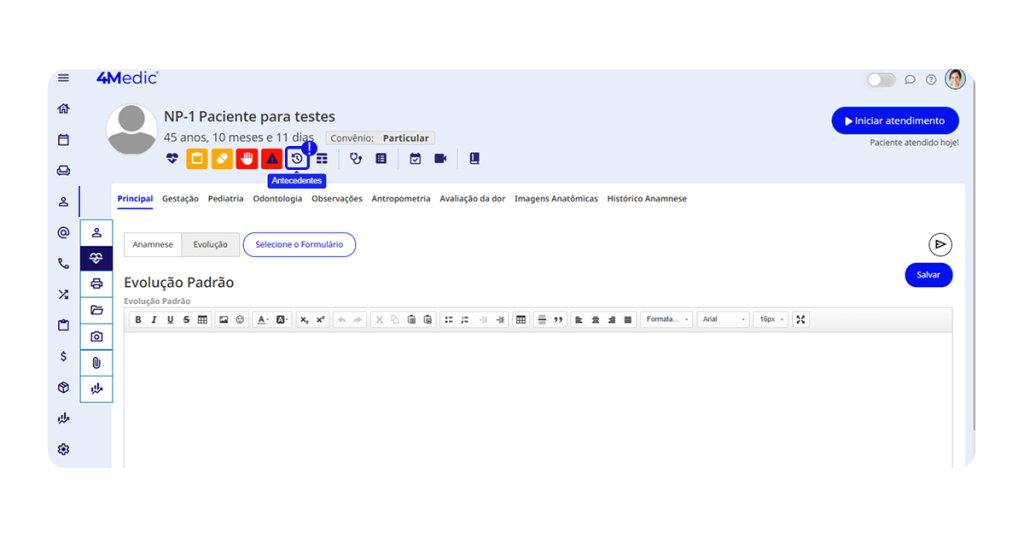
Task: Click the red warning triangle icon
Action: pos(271,159)
